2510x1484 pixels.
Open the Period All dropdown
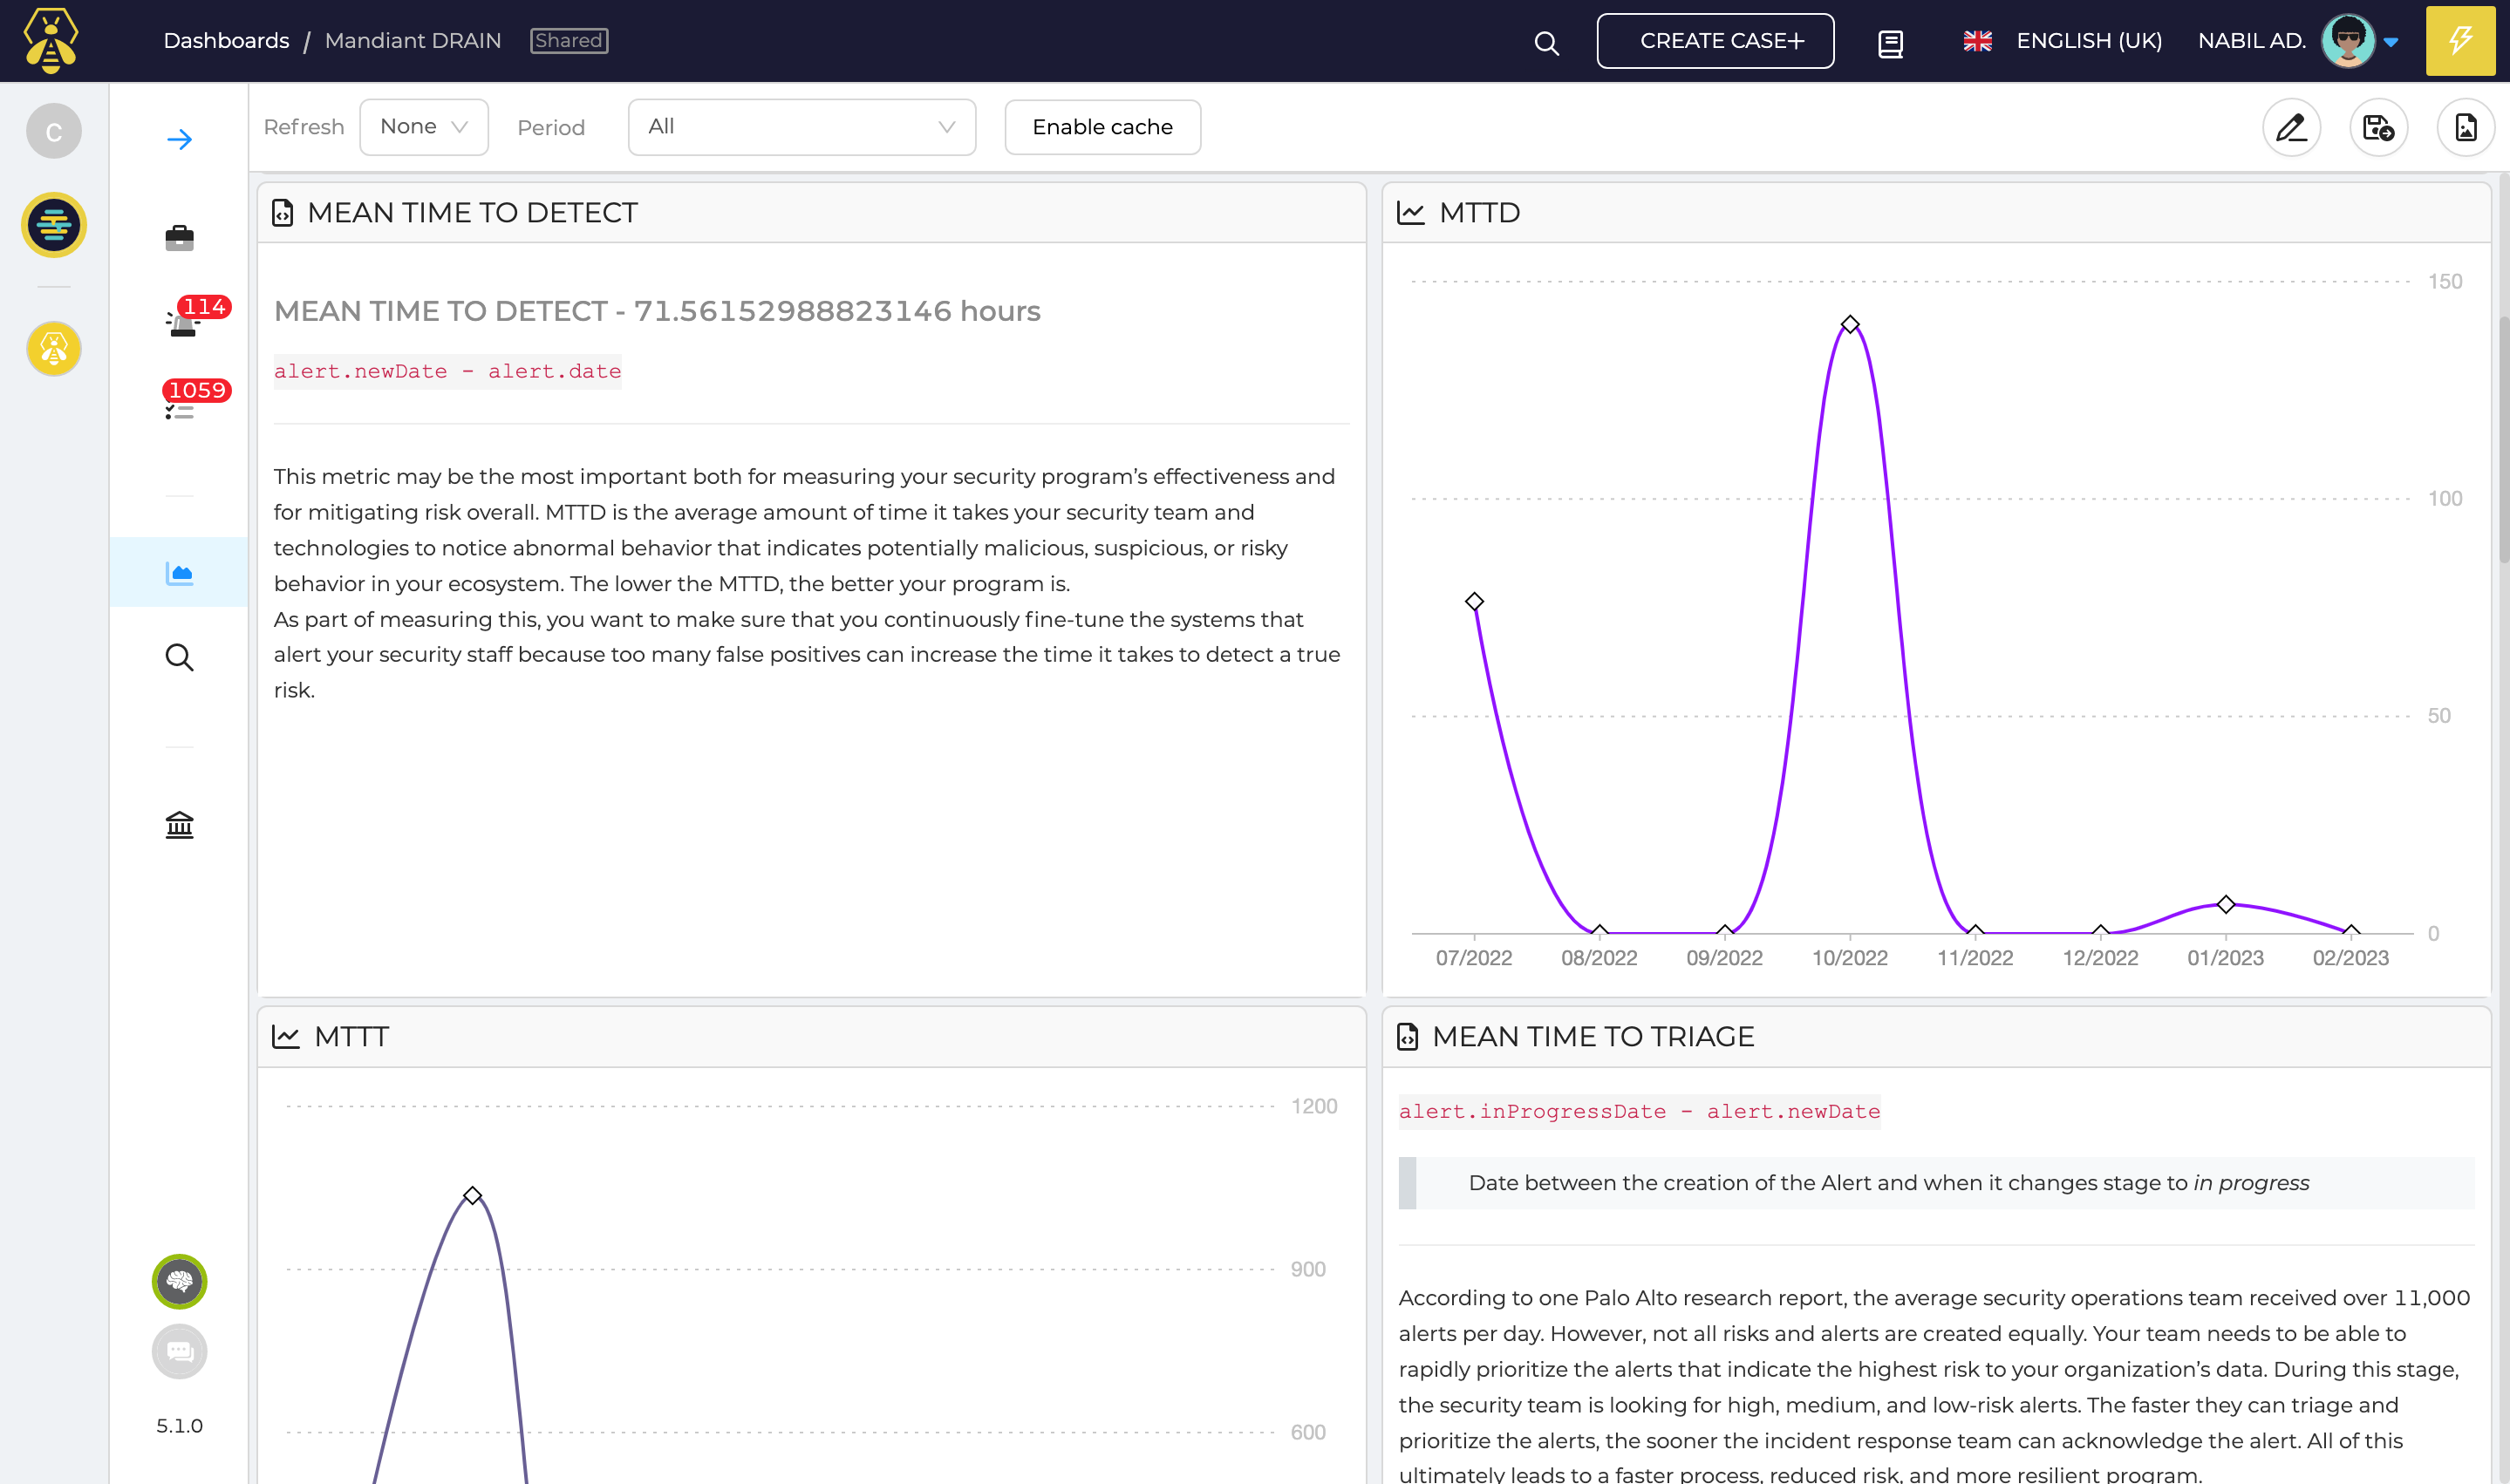tap(801, 127)
